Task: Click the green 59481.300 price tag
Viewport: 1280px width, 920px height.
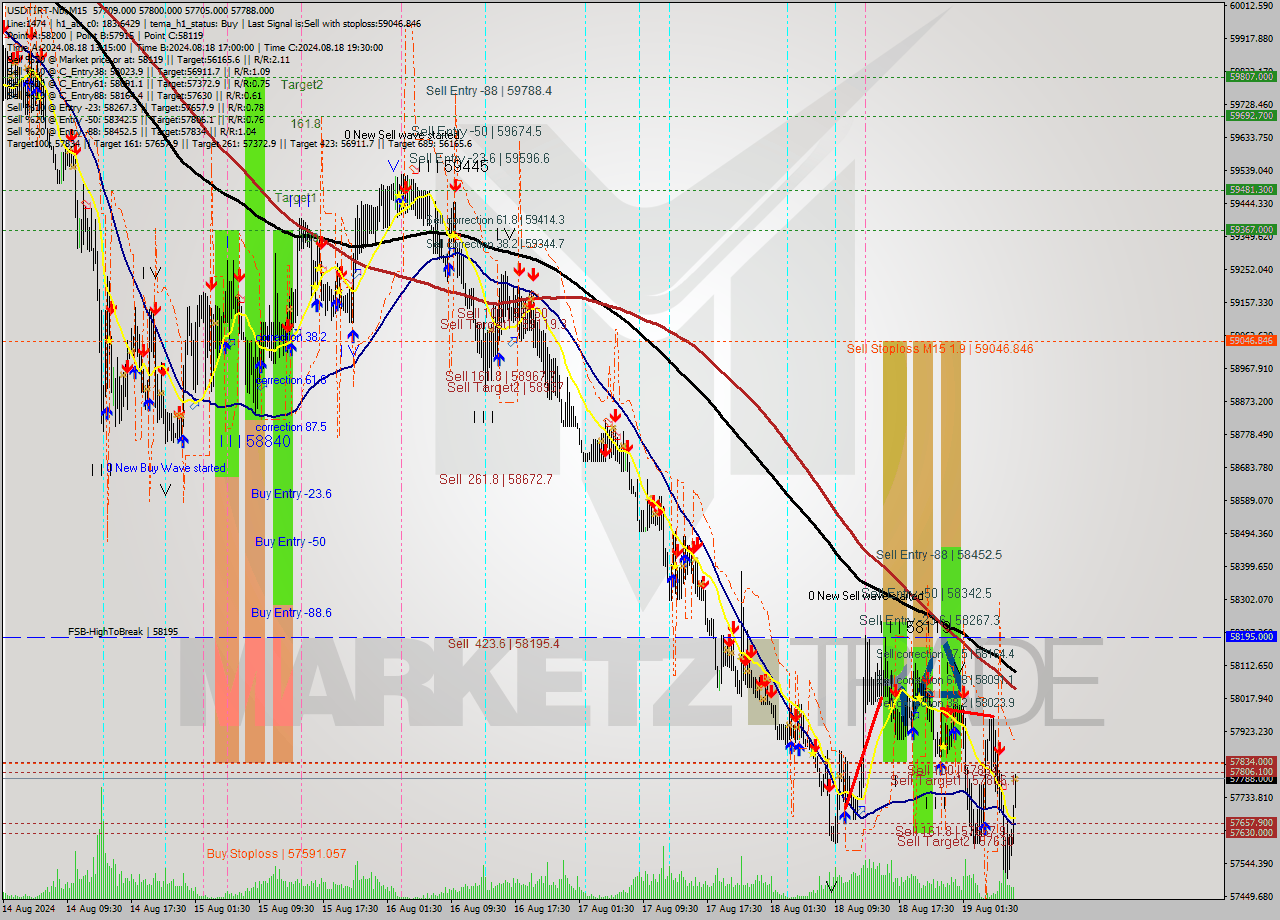Action: coord(1251,190)
